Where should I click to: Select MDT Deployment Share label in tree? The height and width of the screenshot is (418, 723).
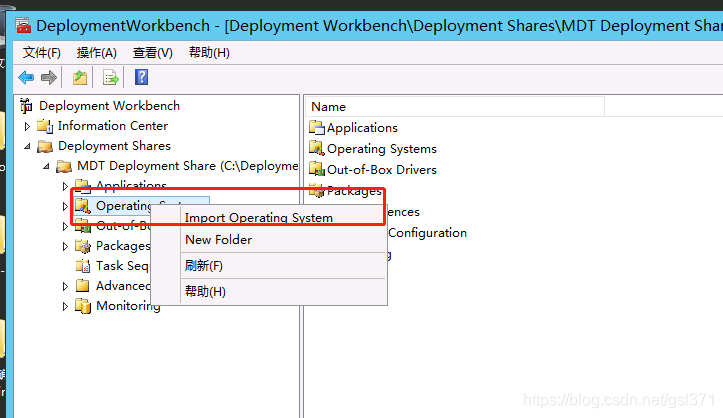[x=187, y=166]
